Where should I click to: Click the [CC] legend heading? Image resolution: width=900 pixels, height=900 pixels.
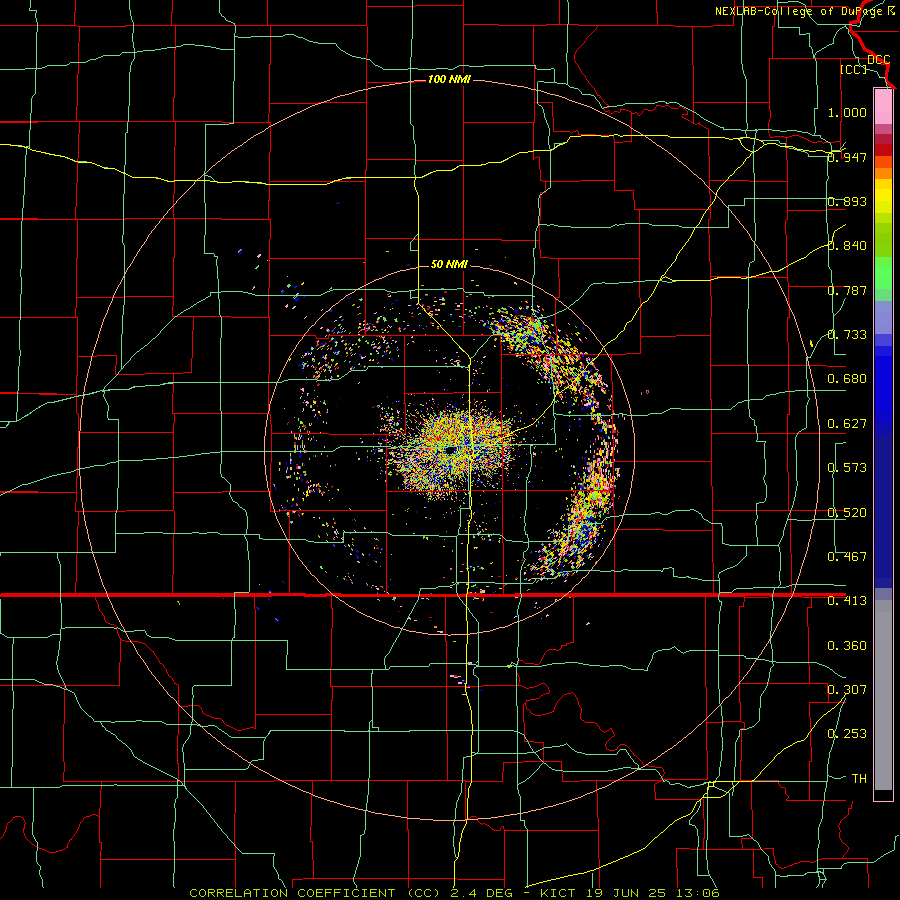click(x=854, y=69)
